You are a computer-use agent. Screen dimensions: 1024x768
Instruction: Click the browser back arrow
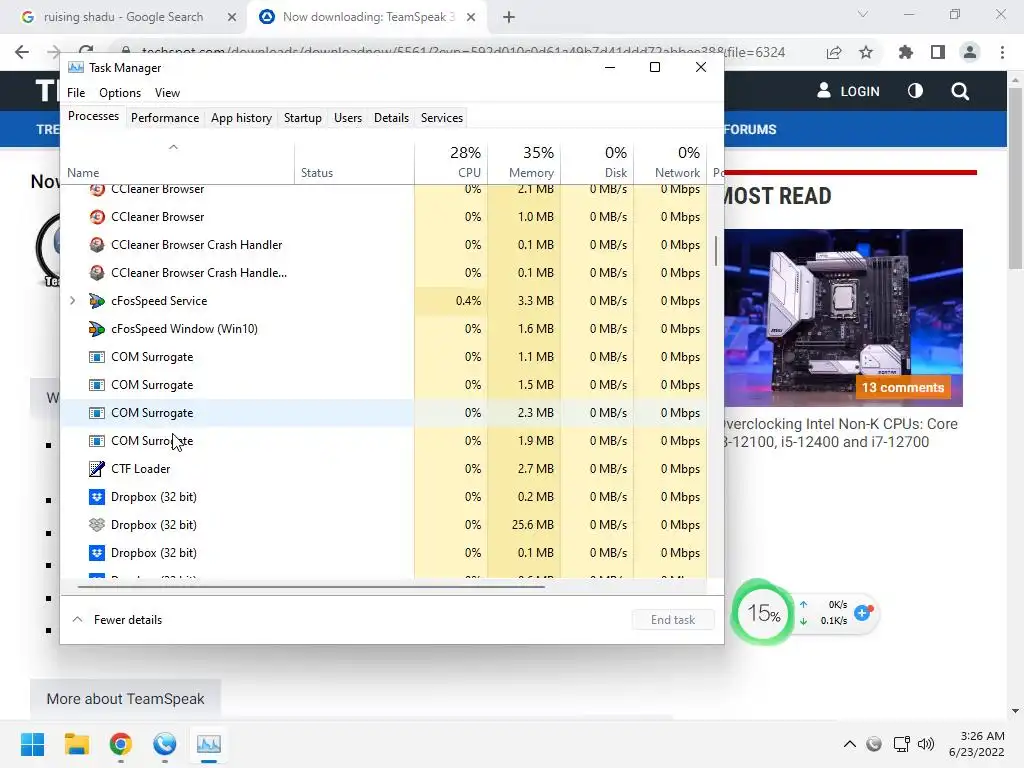(22, 52)
